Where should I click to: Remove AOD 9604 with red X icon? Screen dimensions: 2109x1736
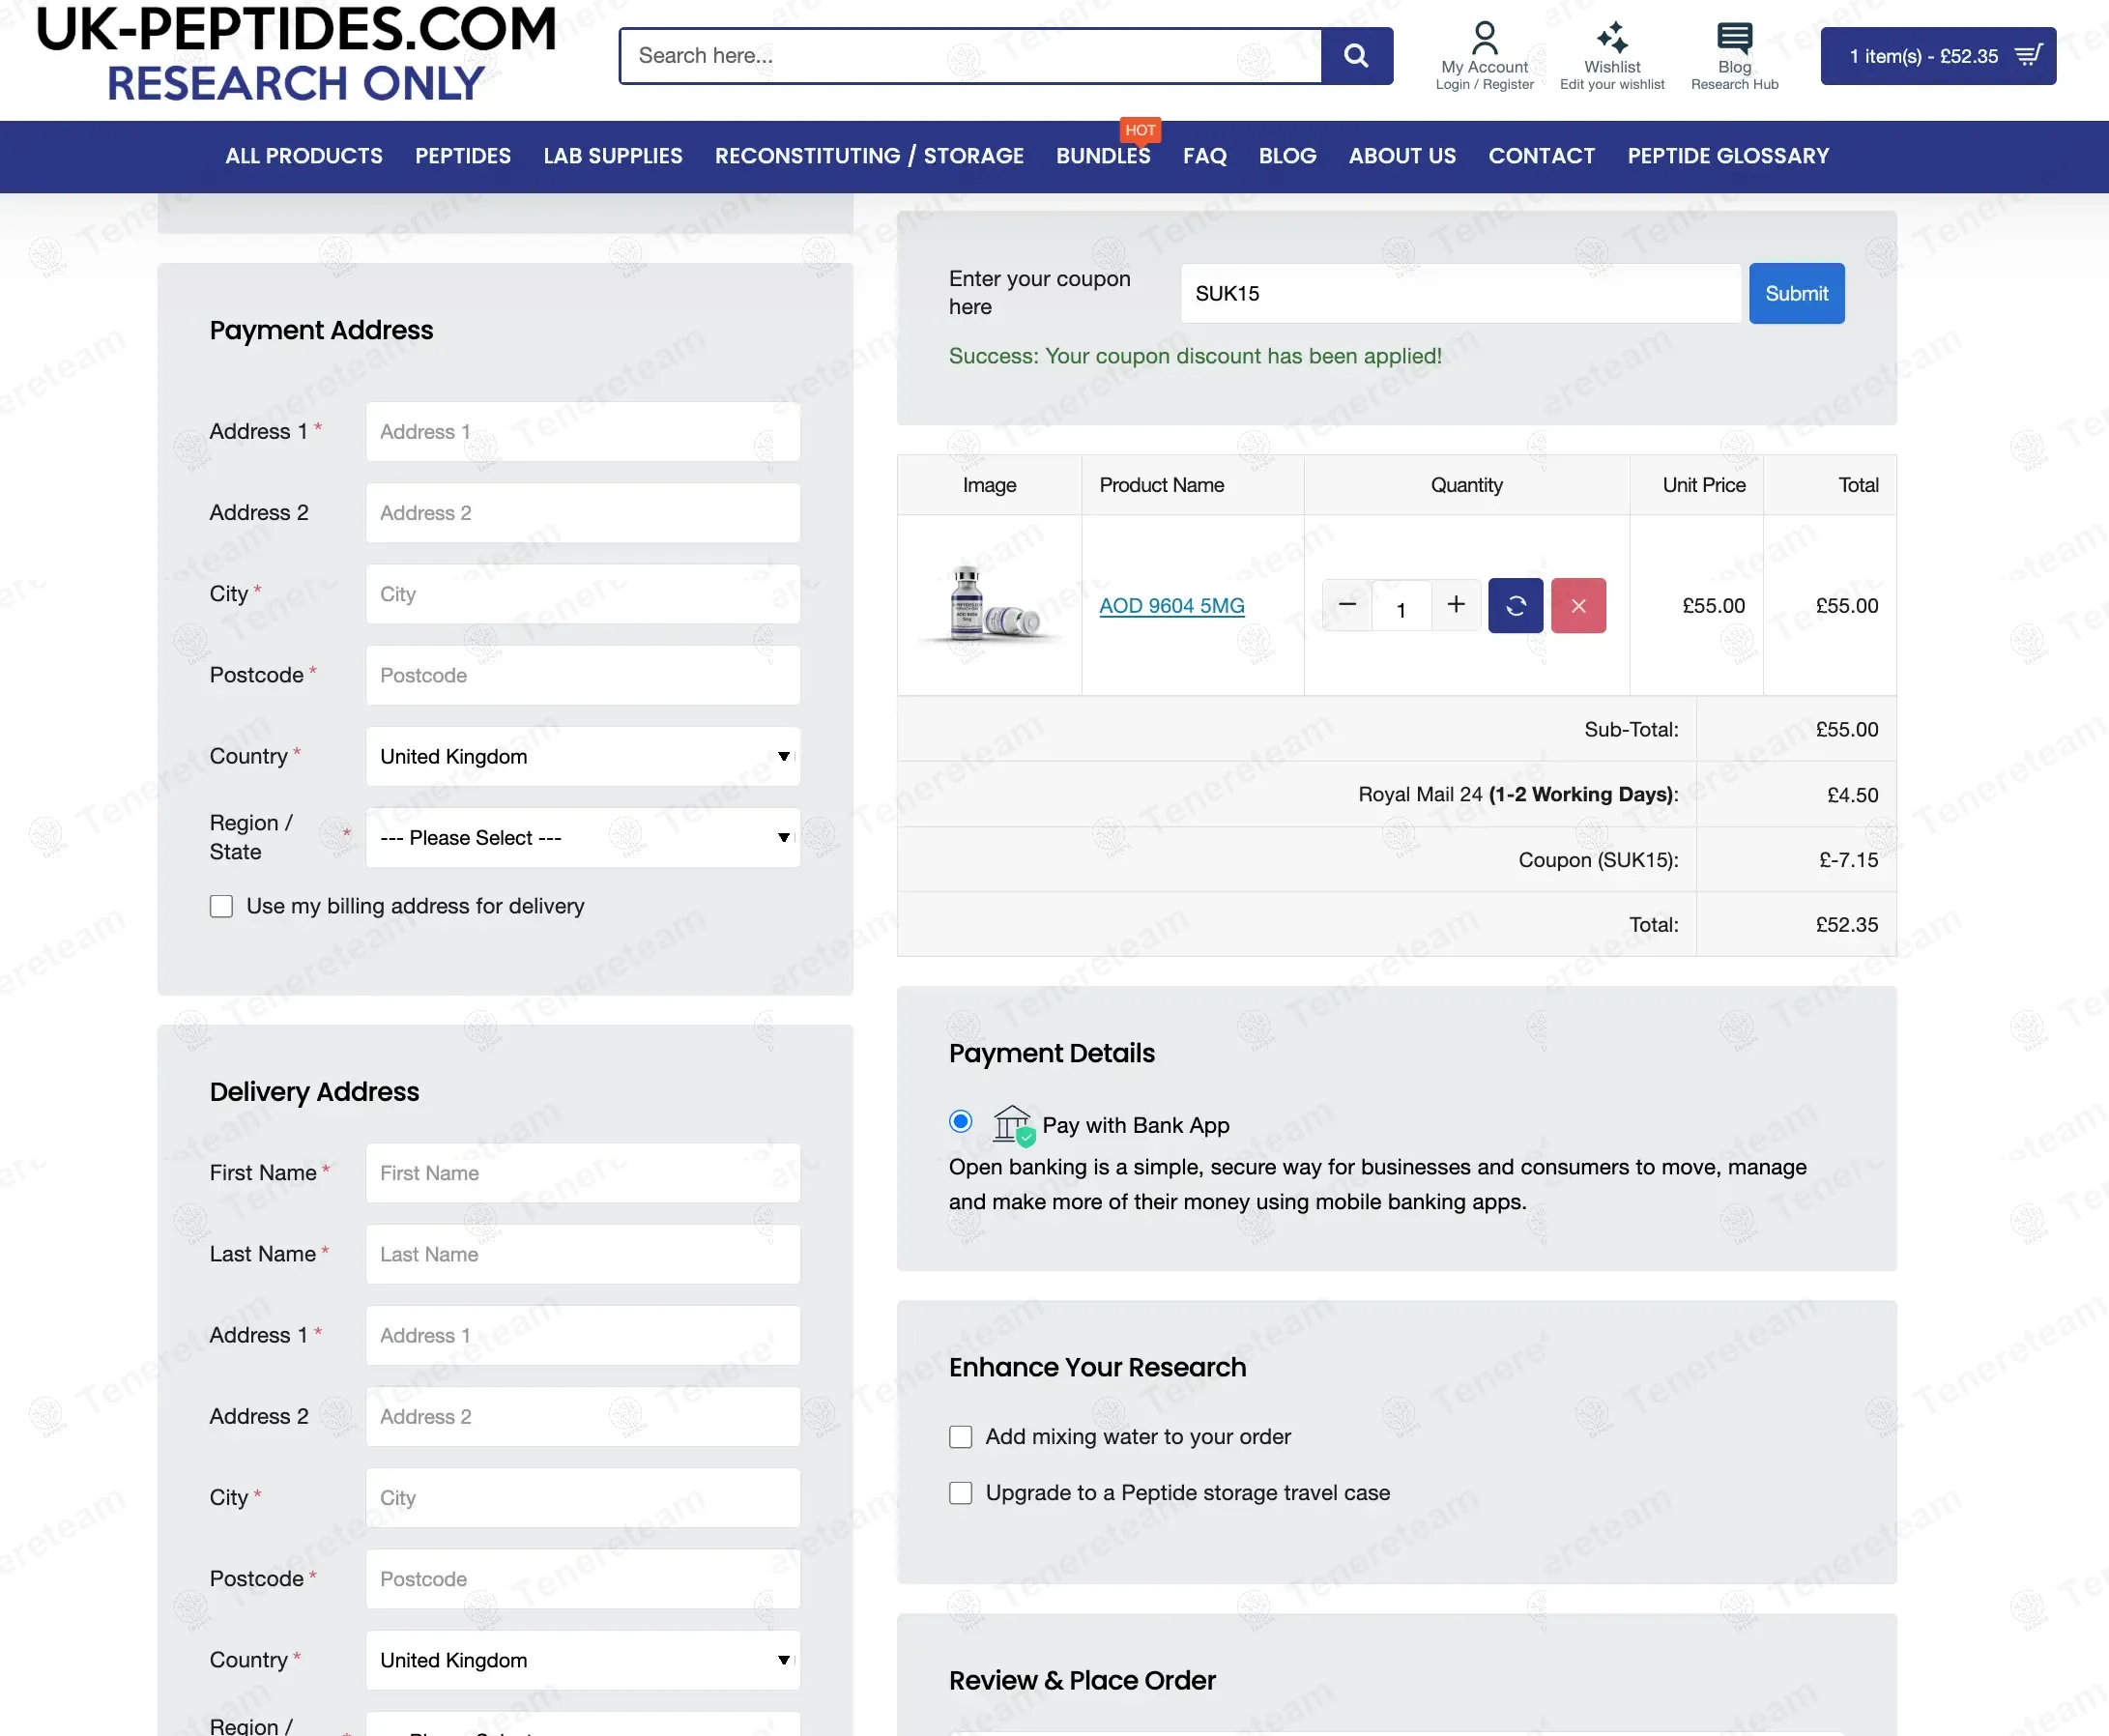pyautogui.click(x=1577, y=605)
